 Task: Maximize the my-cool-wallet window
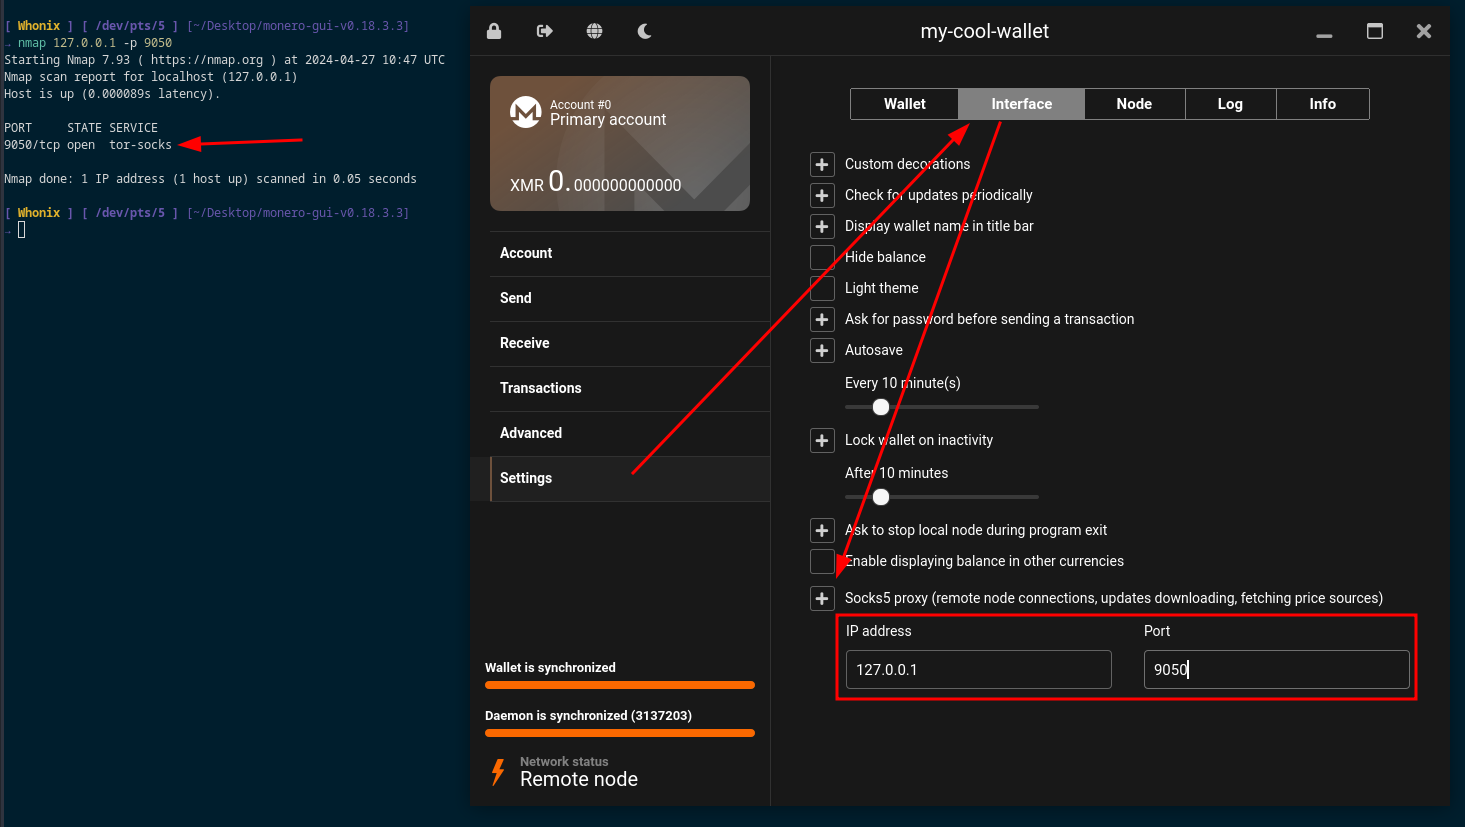(1375, 31)
